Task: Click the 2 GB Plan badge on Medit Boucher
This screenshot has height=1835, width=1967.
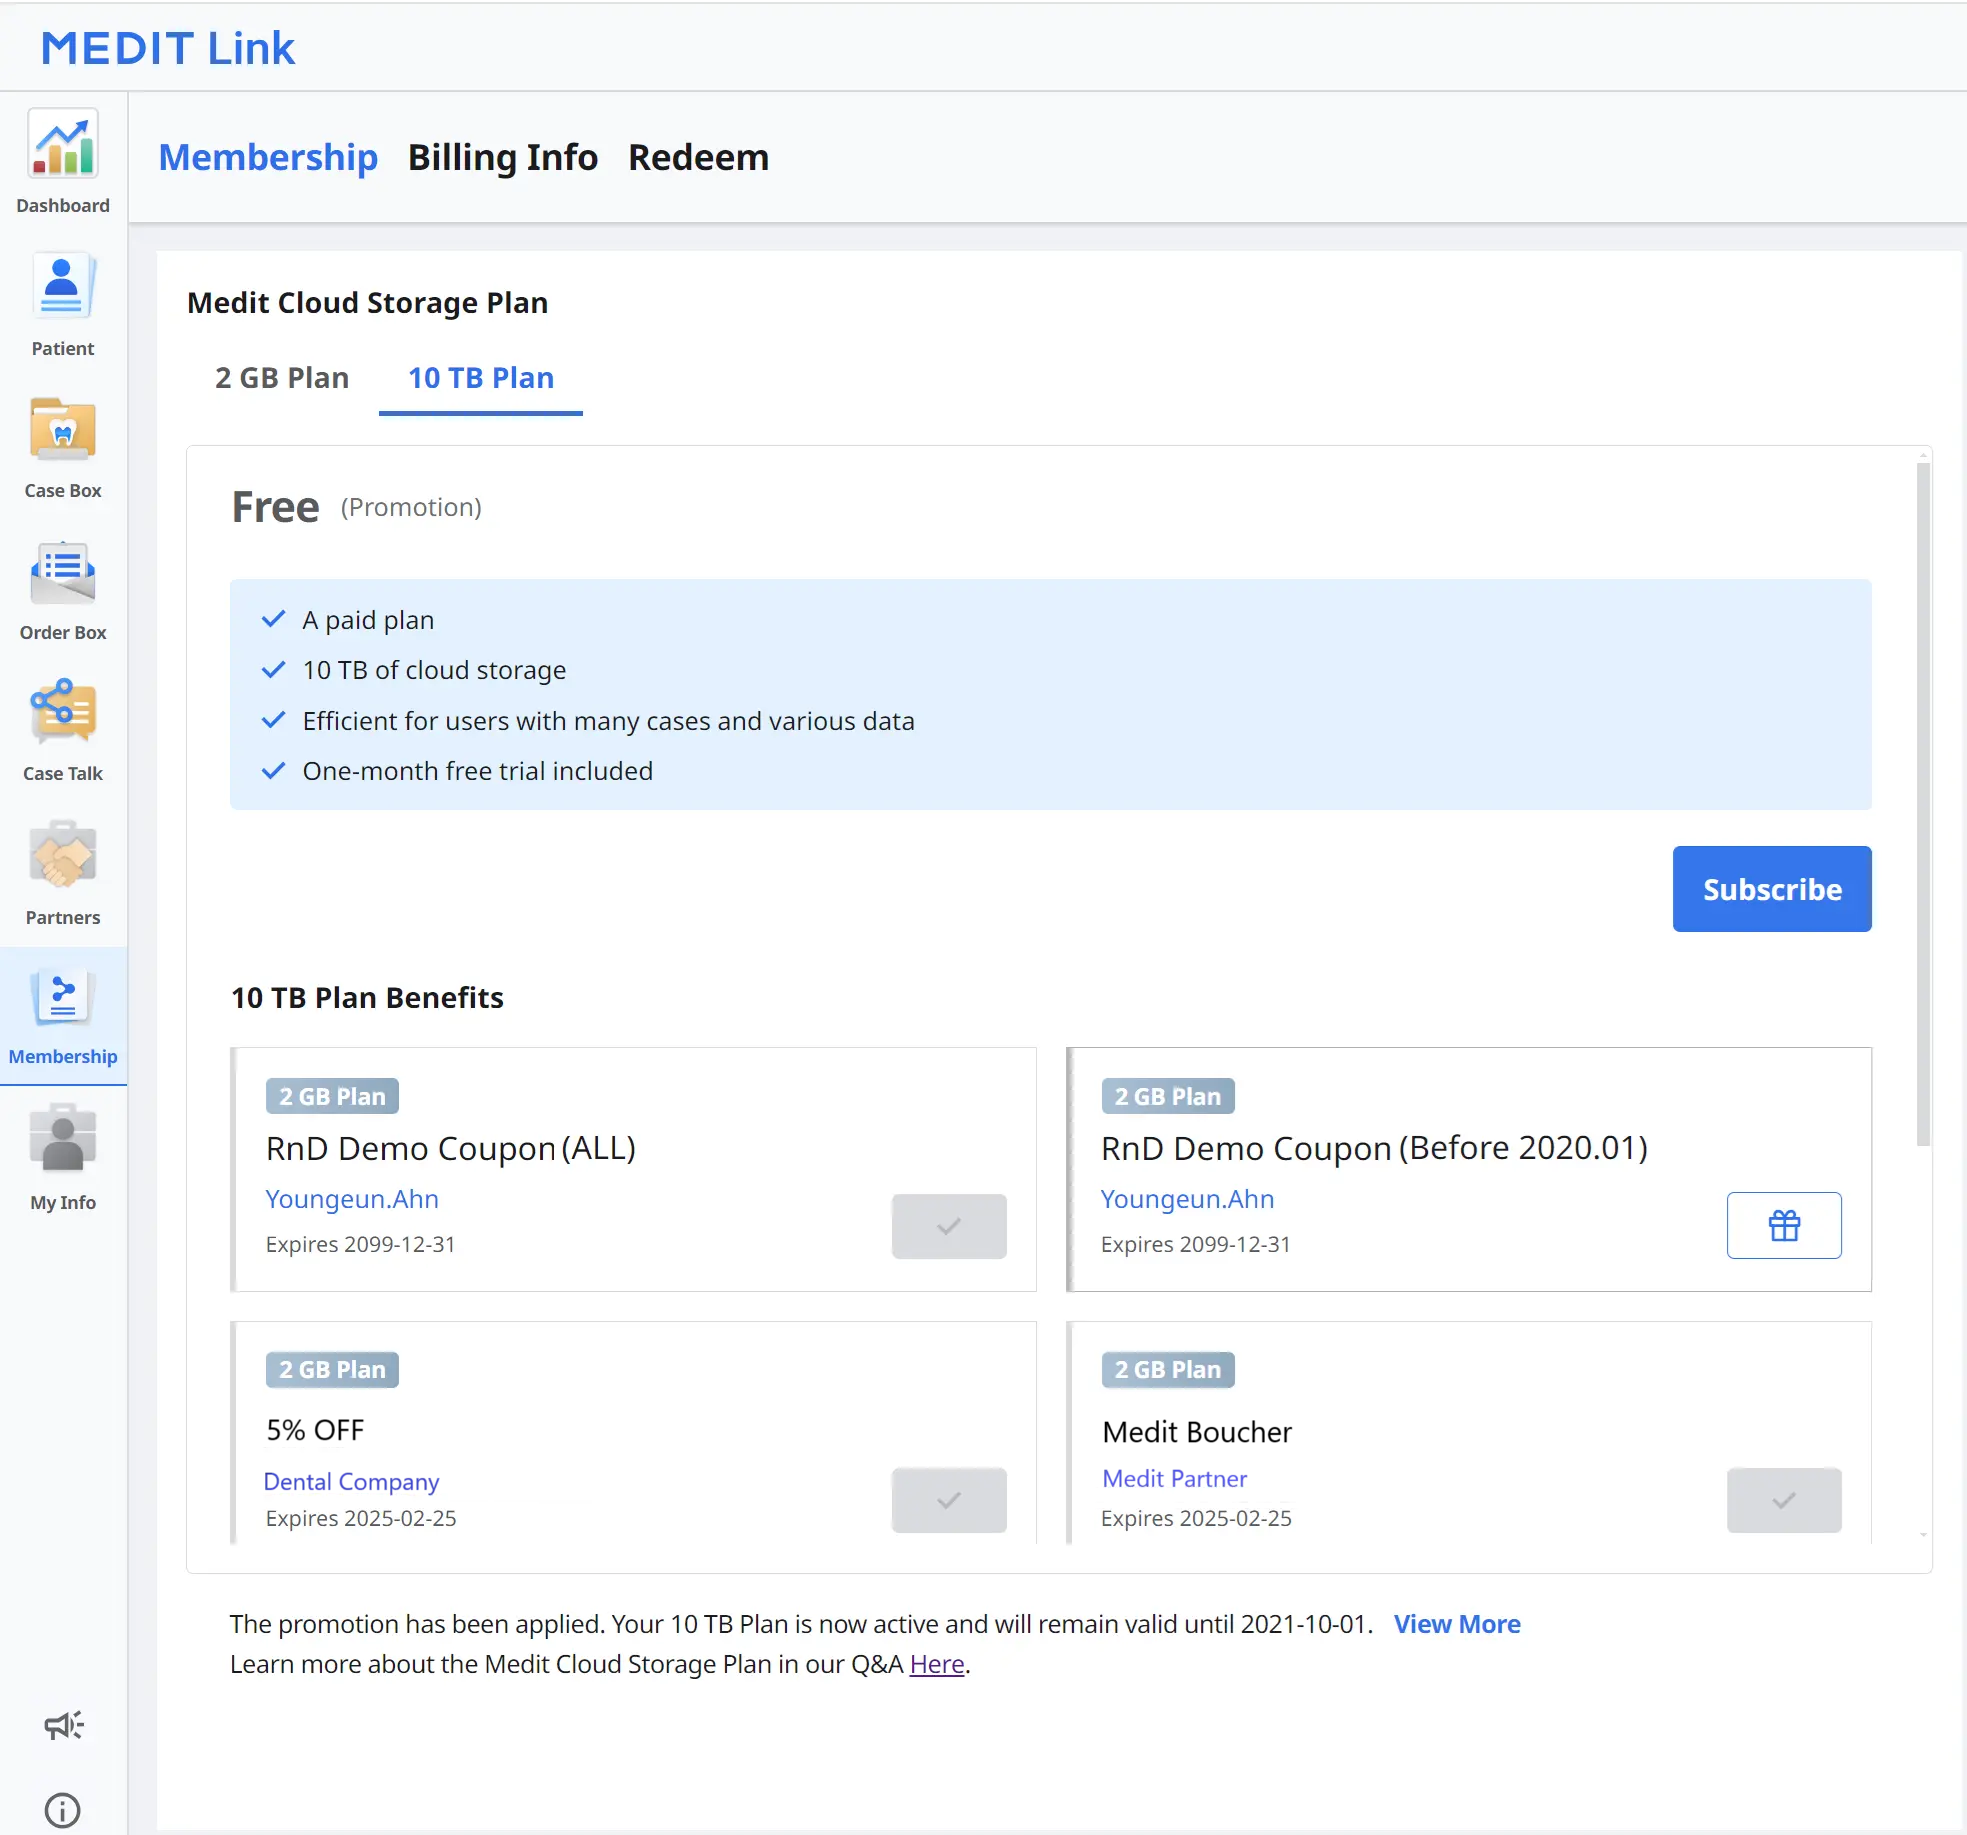Action: [1168, 1370]
